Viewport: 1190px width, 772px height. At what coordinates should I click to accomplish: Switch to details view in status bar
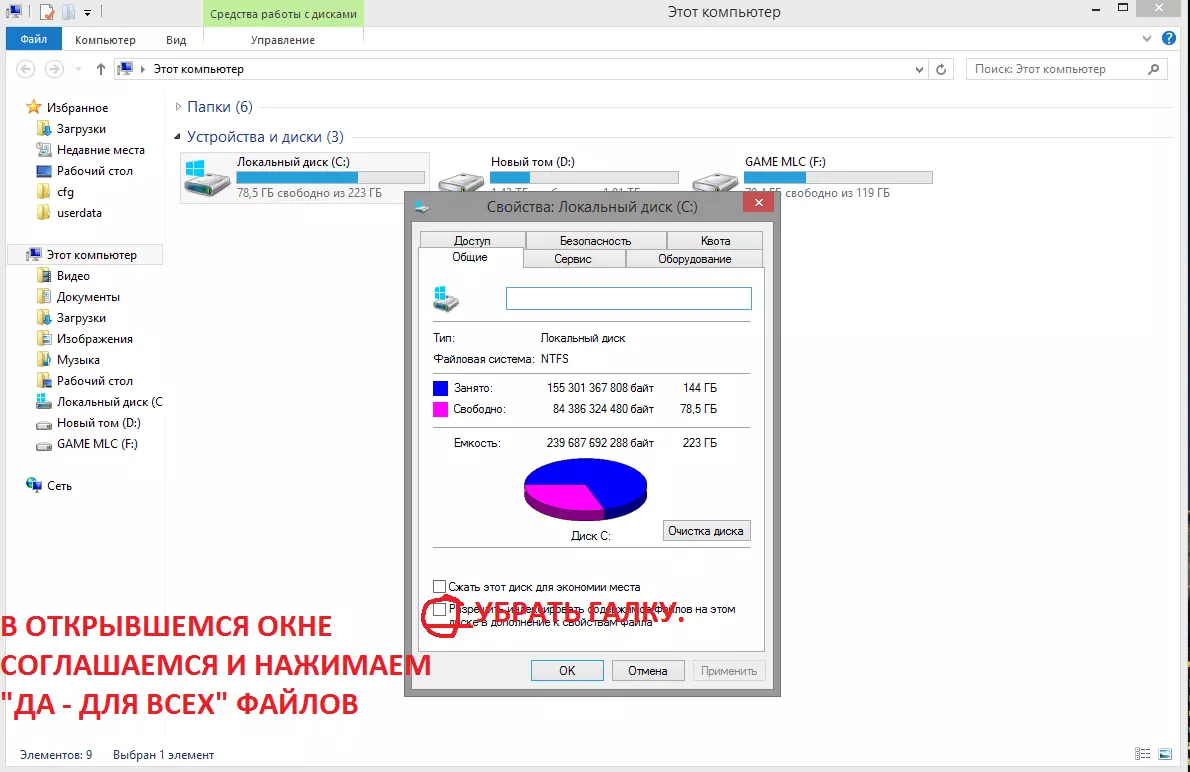point(1142,754)
